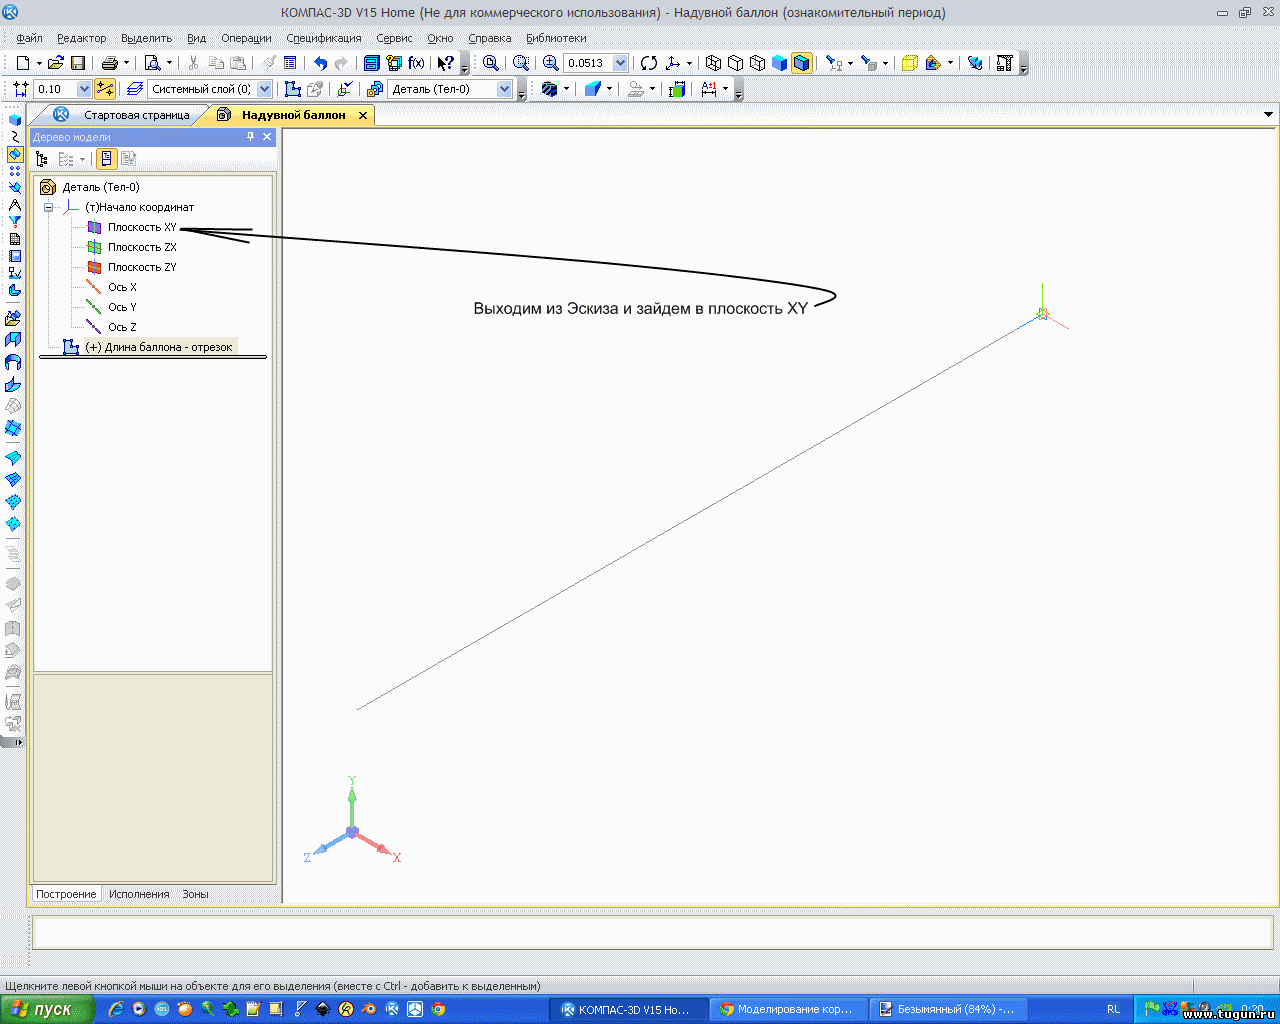
Task: Undo the last action with blue arrow
Action: point(320,63)
